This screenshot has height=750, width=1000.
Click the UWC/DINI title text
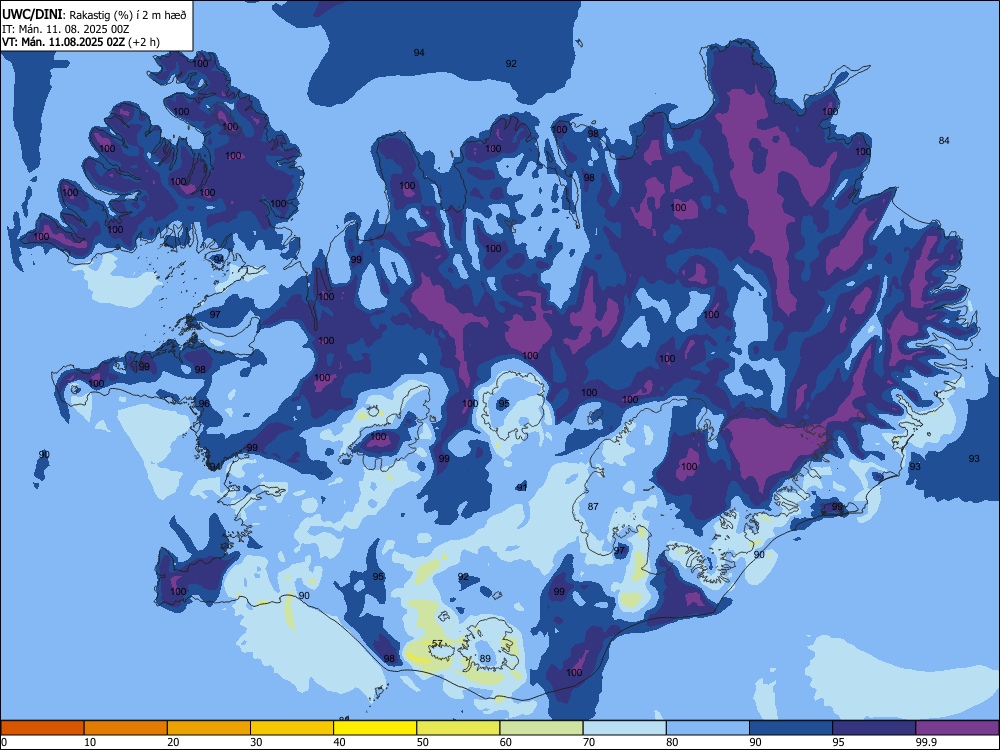click(32, 15)
